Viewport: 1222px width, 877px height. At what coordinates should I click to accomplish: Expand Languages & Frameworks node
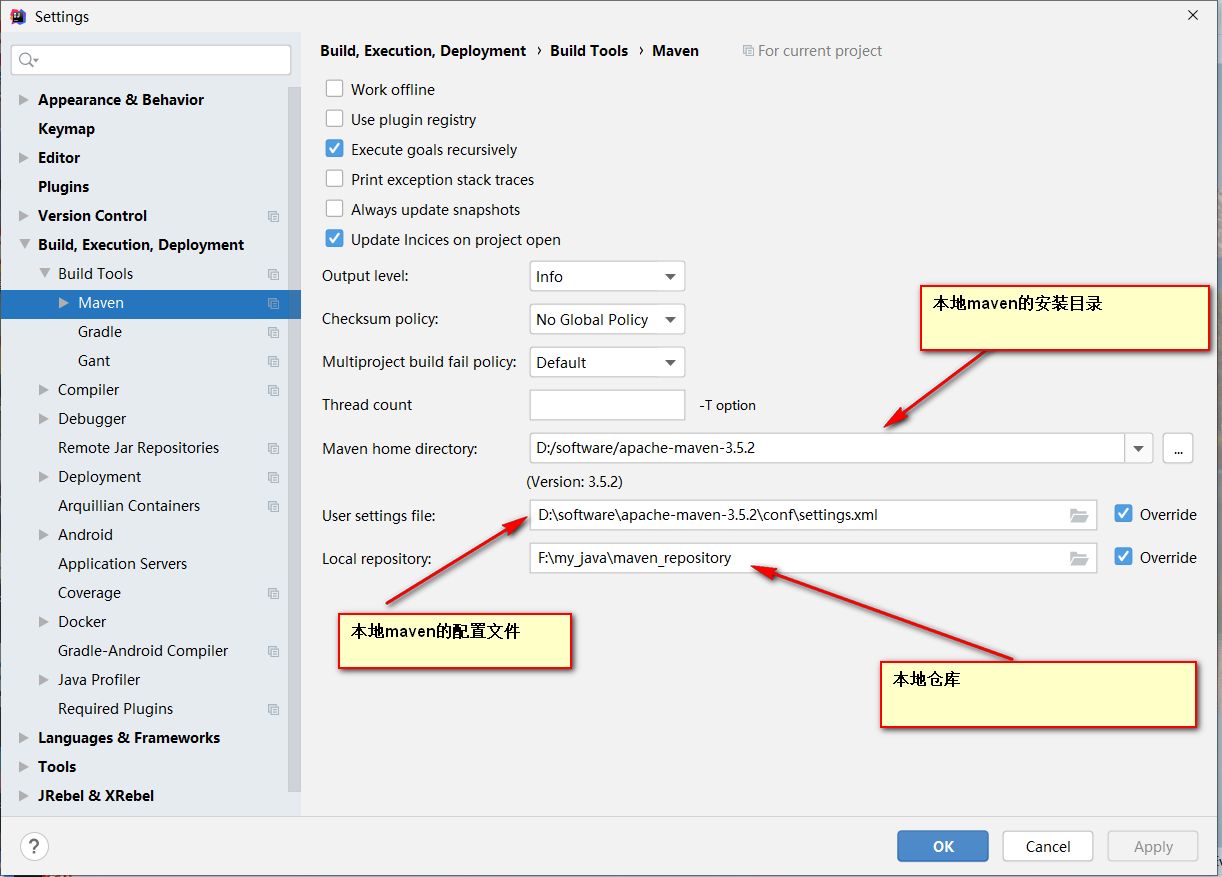pyautogui.click(x=24, y=738)
